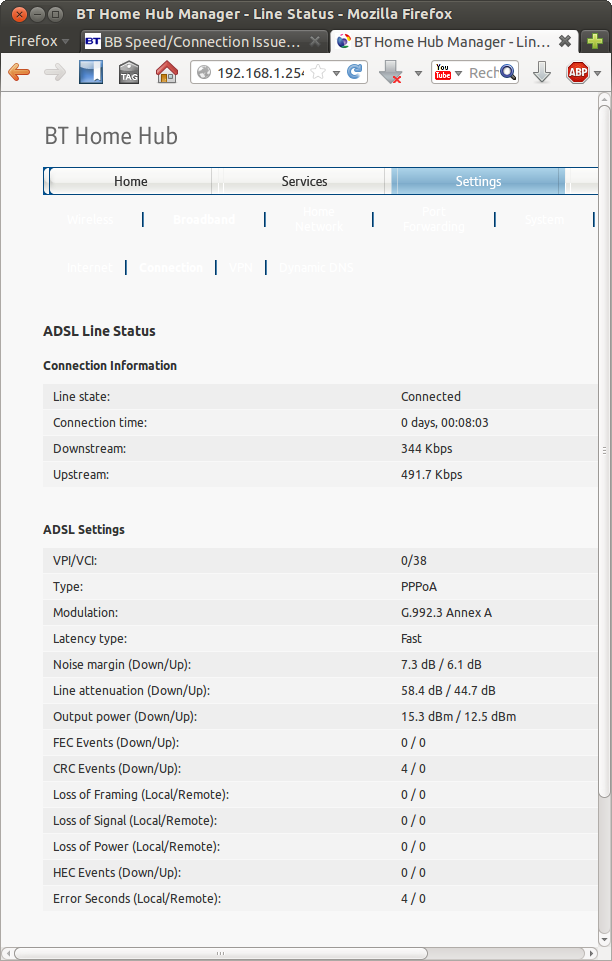
Task: Go to Wireless settings link
Action: tap(90, 219)
